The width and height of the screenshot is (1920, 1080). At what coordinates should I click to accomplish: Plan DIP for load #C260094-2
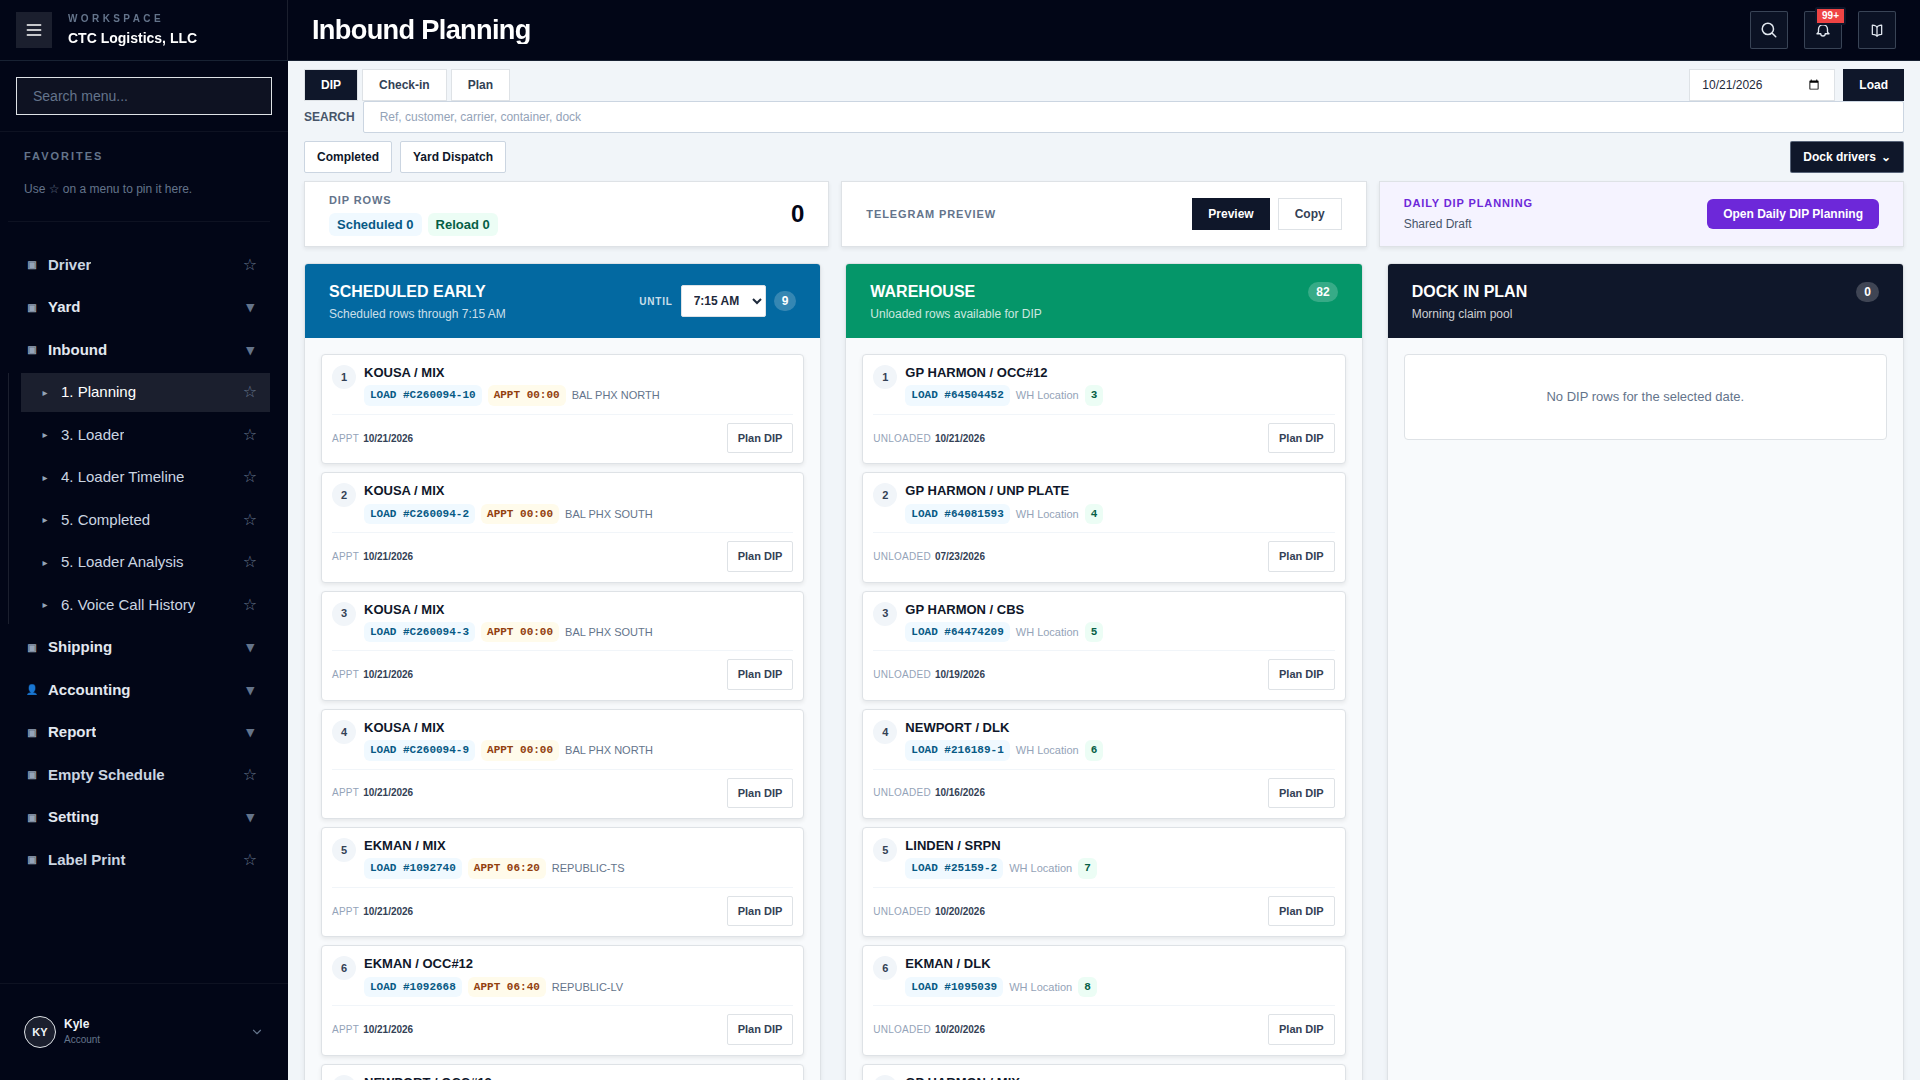(760, 556)
